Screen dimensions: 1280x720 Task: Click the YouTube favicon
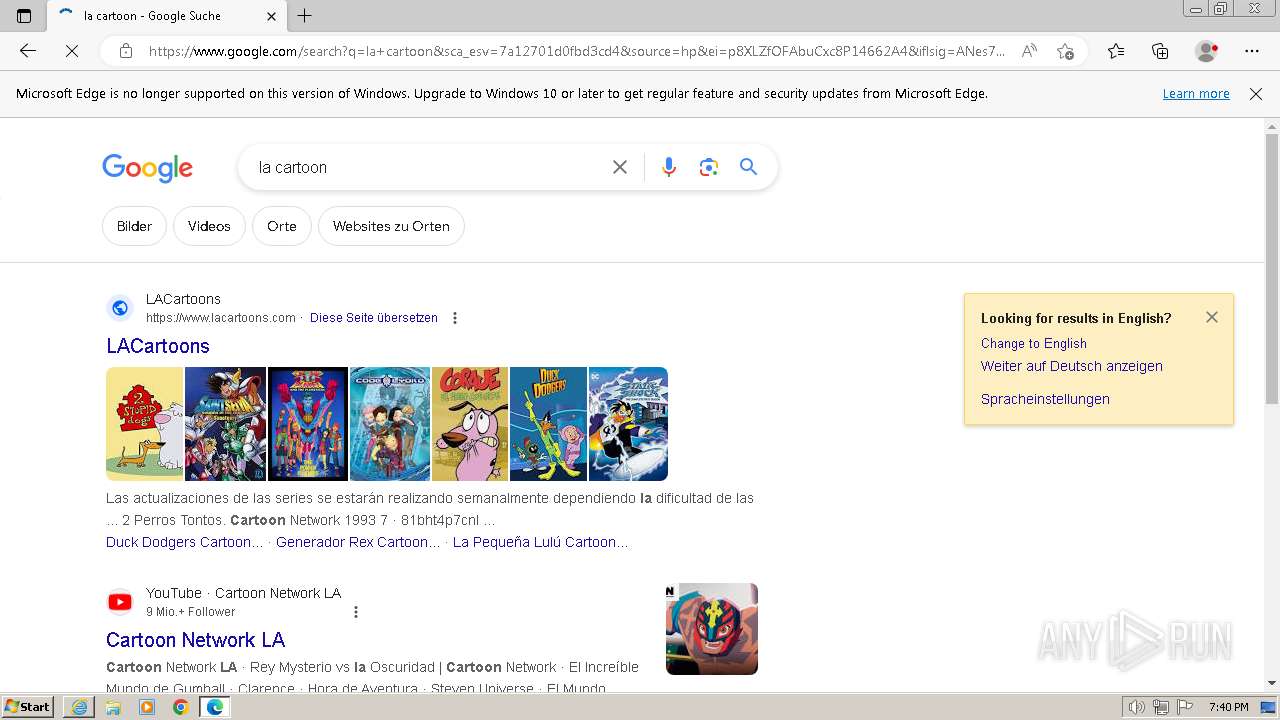tap(120, 602)
